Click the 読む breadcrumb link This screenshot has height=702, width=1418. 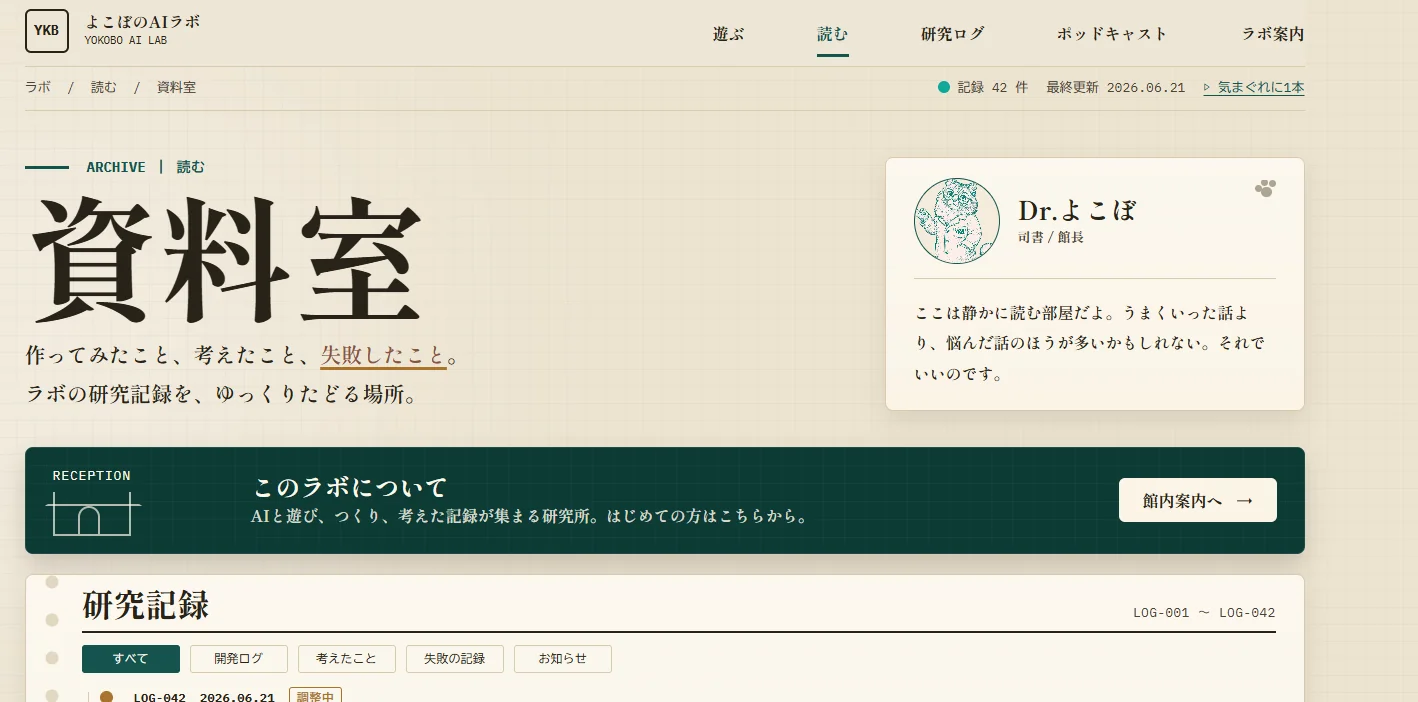pos(104,88)
